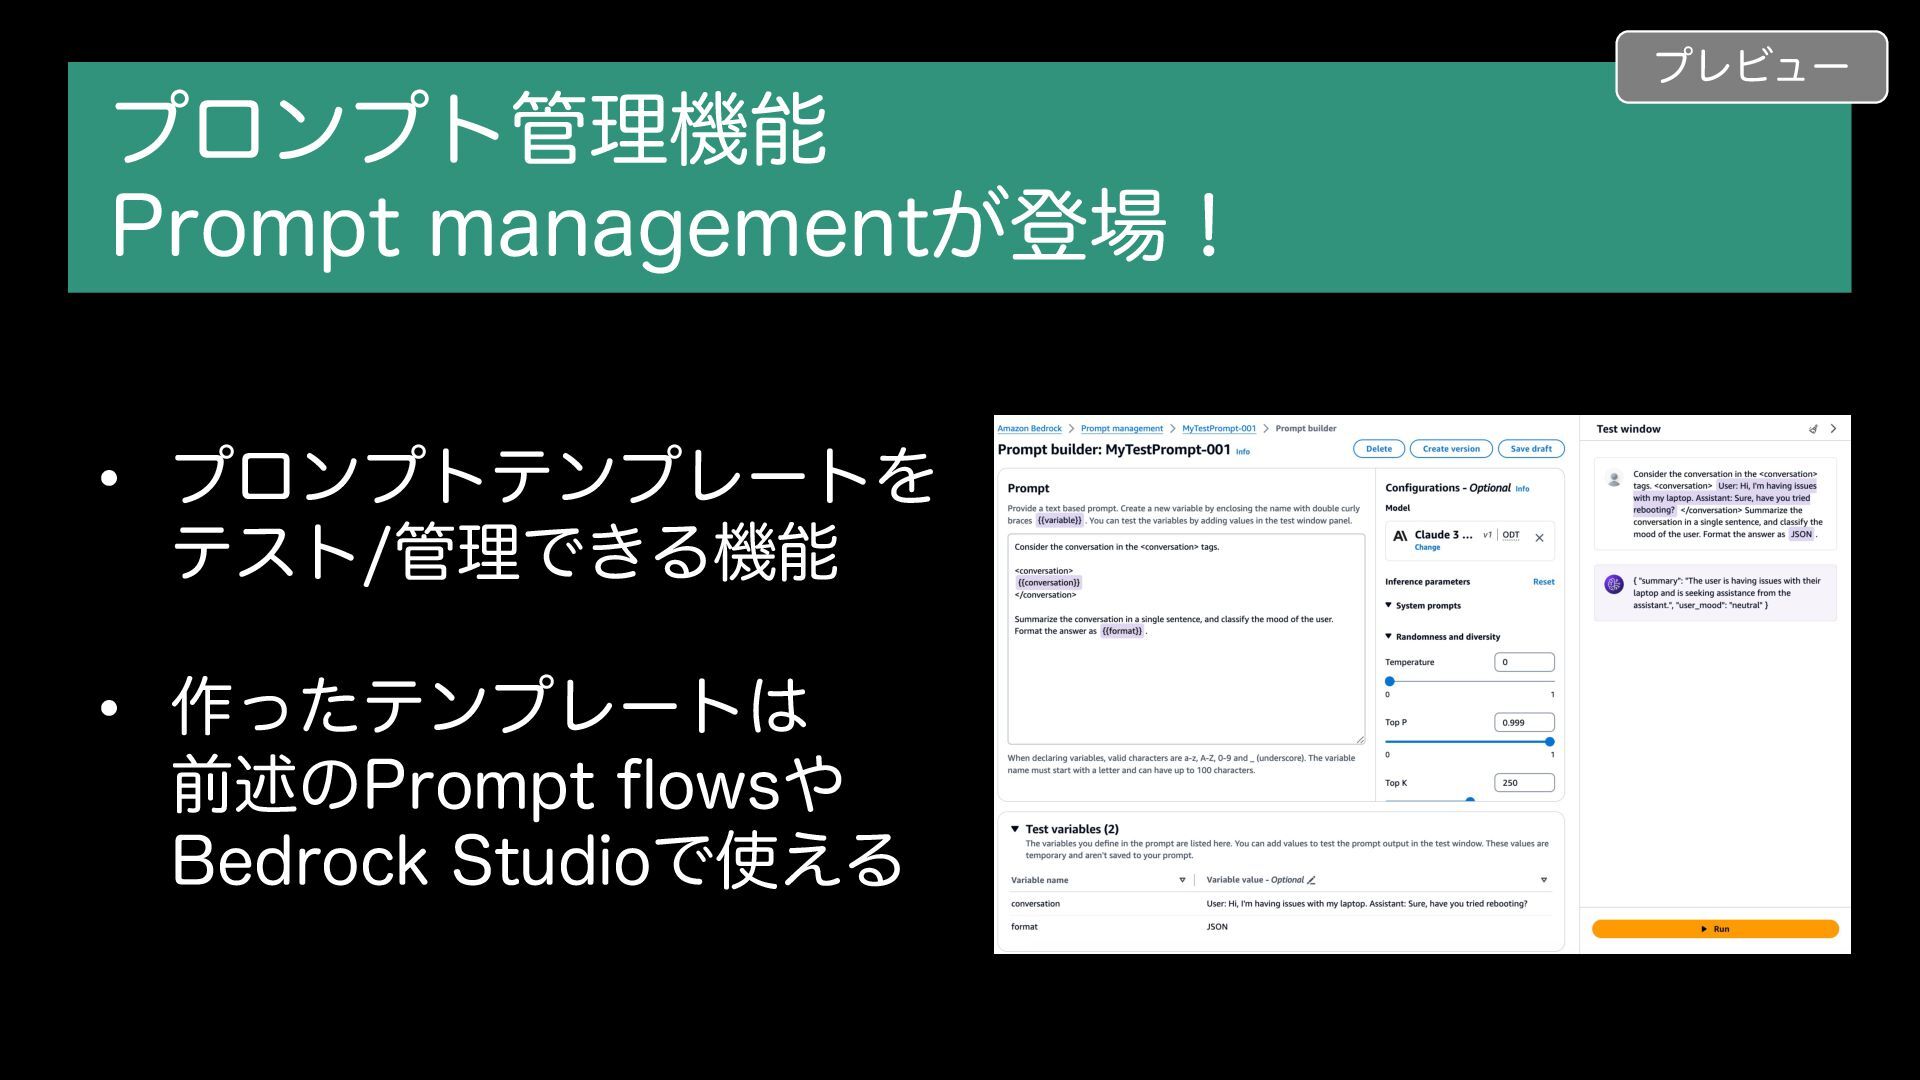
Task: Click the edit pencil next to Variable value
Action: (x=1311, y=880)
